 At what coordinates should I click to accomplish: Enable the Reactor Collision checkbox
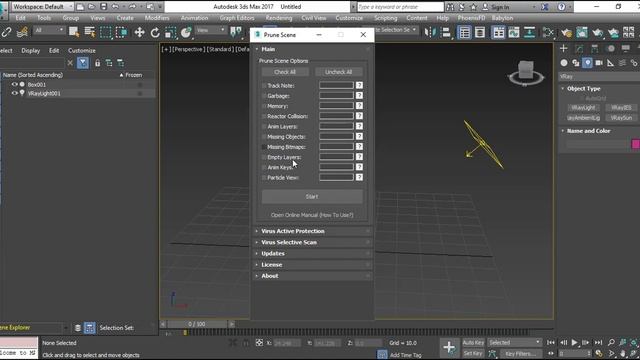click(264, 116)
